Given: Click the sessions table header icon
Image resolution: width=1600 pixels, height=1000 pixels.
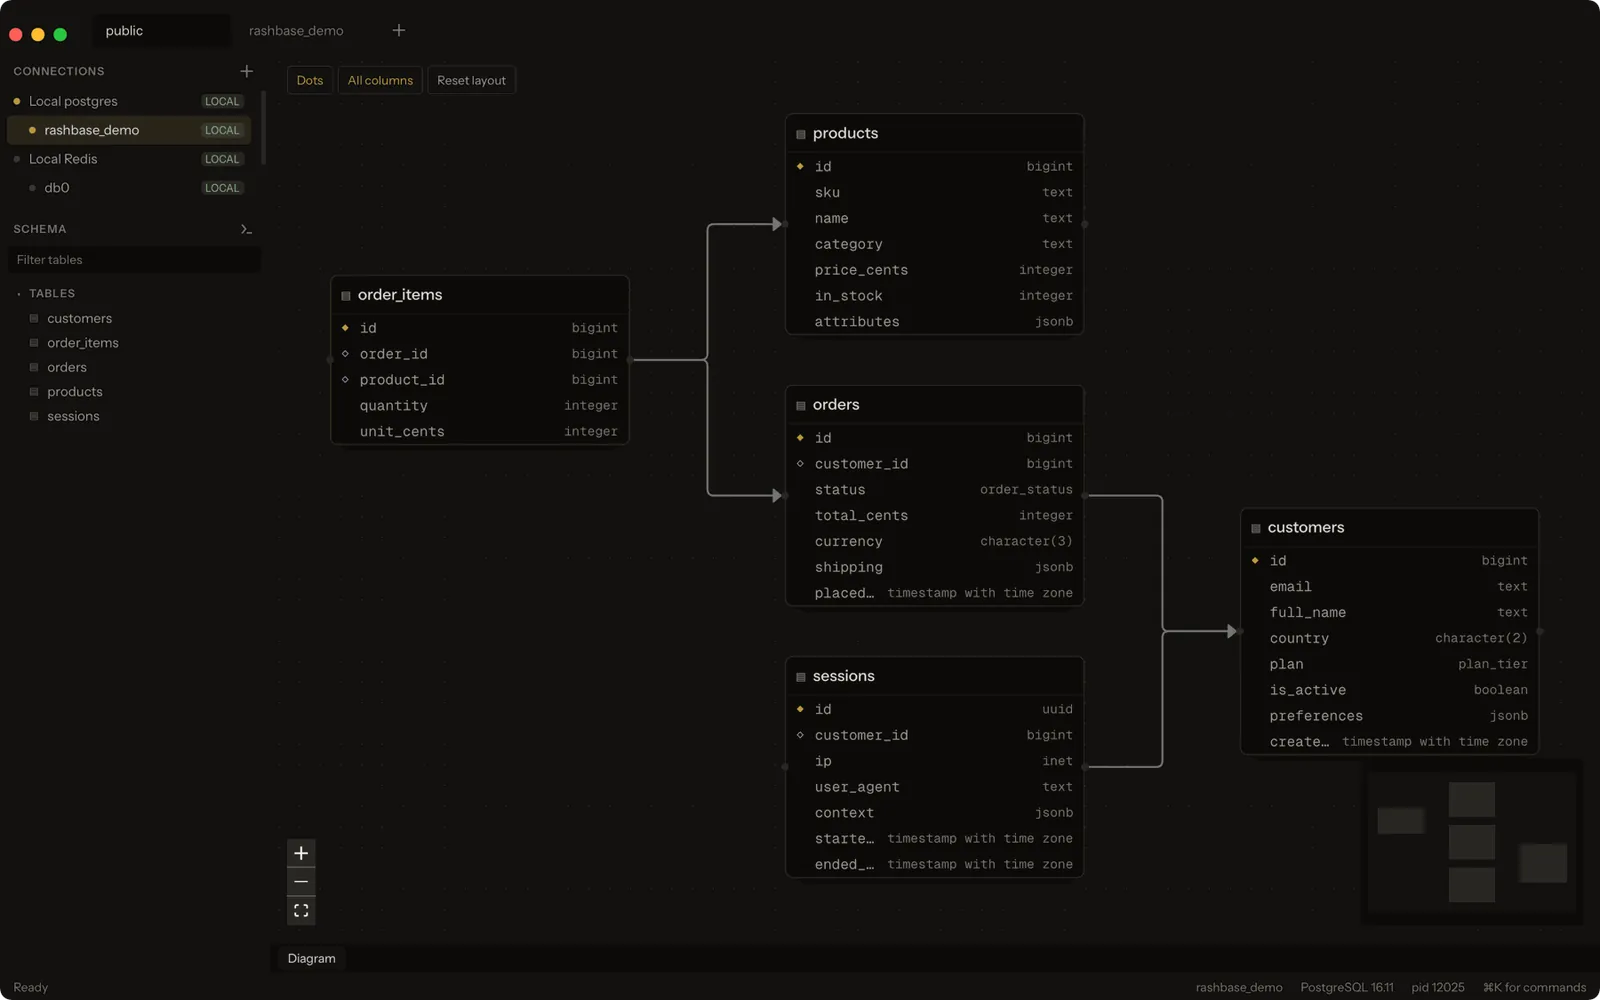Looking at the screenshot, I should coord(801,677).
